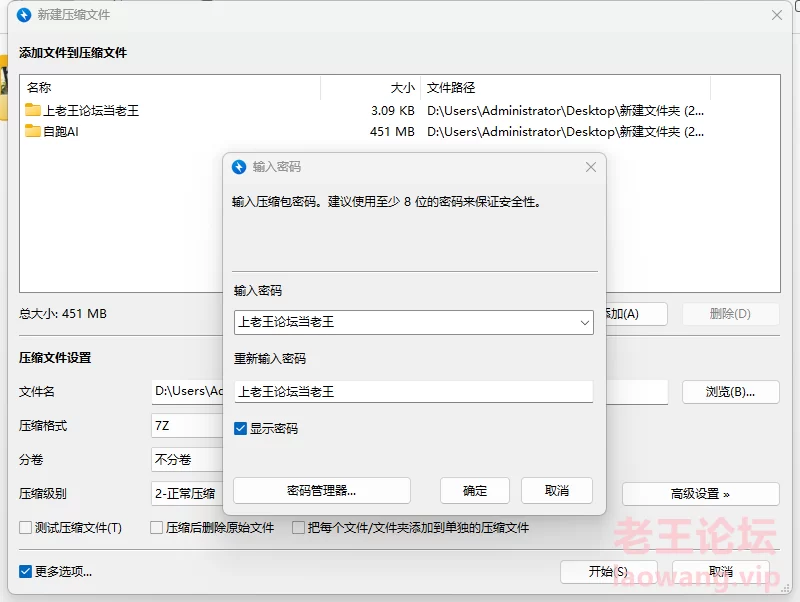Viewport: 800px width, 602px height.
Task: Close the 输入密码 dialog
Action: (x=591, y=167)
